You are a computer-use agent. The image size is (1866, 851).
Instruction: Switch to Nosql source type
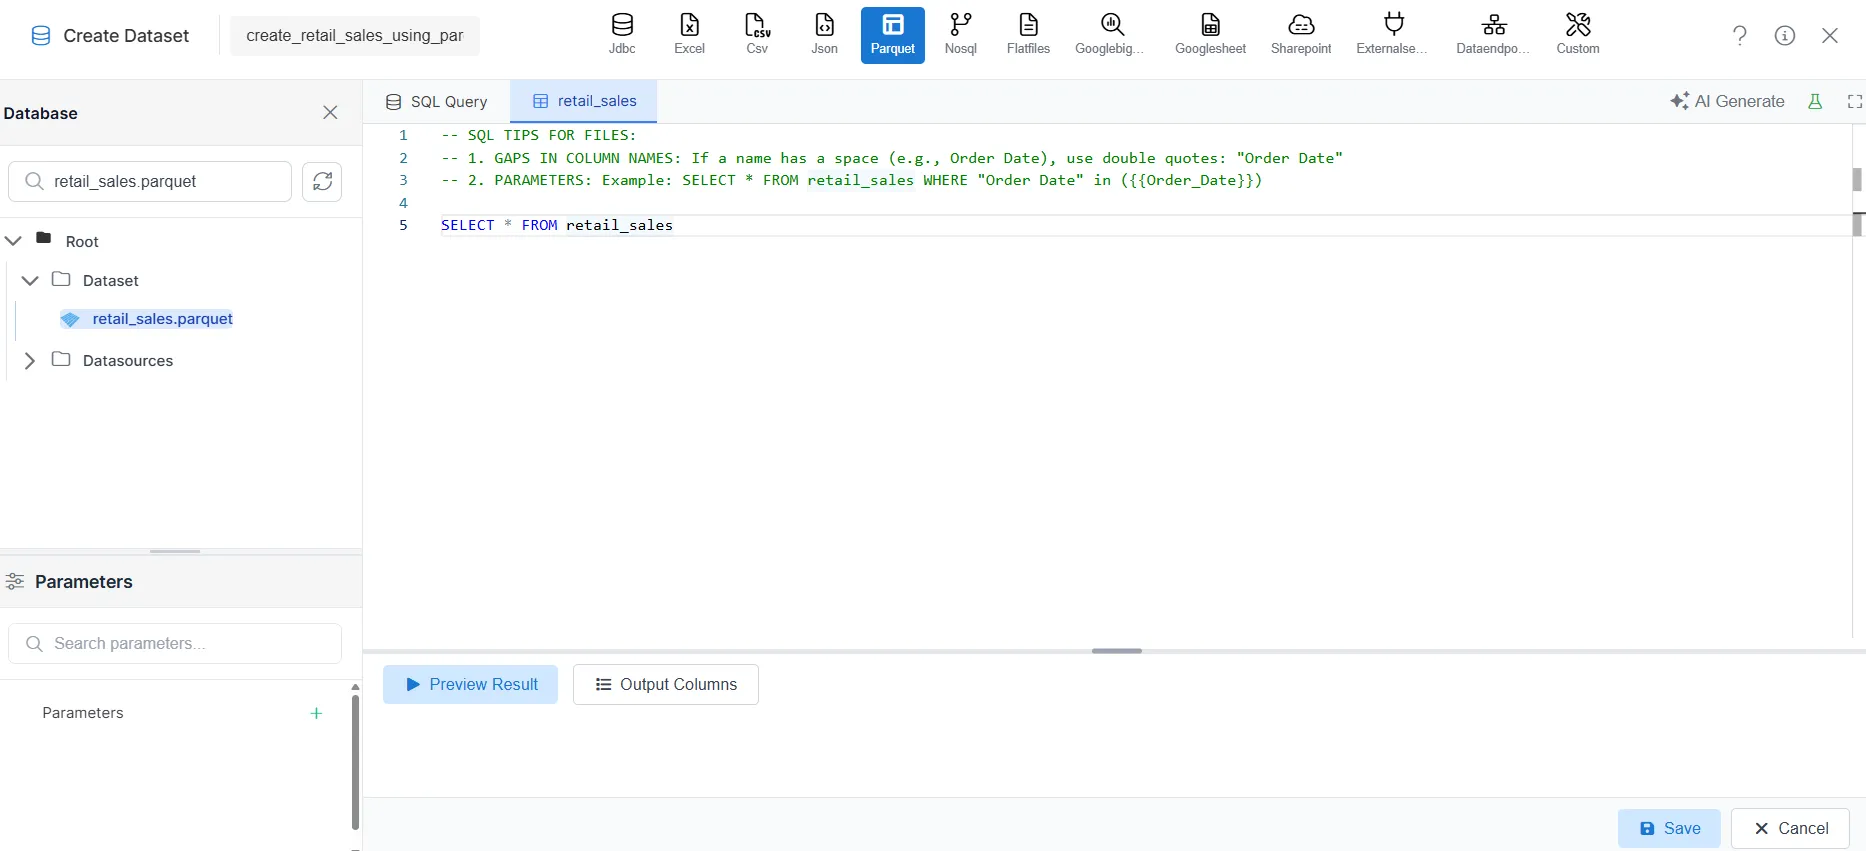[x=960, y=35]
